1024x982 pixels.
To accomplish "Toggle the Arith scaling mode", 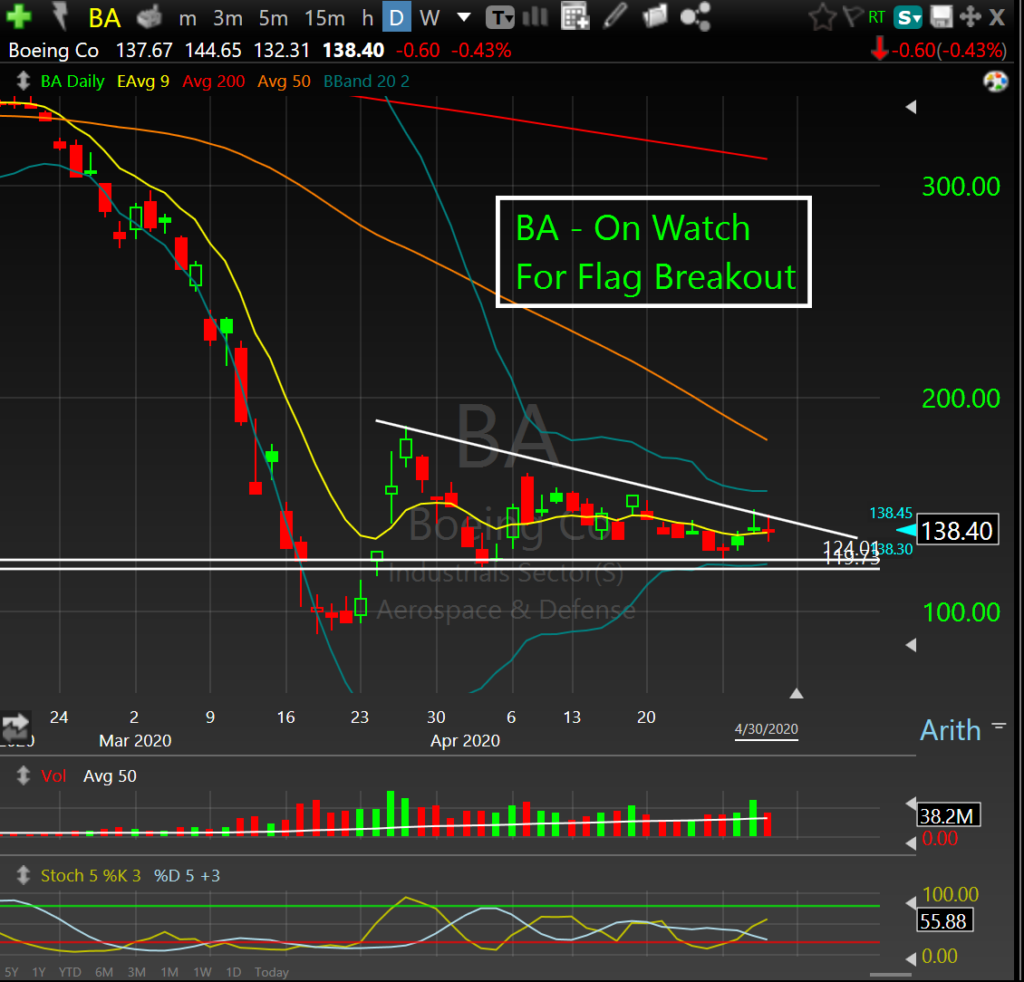I will 950,730.
